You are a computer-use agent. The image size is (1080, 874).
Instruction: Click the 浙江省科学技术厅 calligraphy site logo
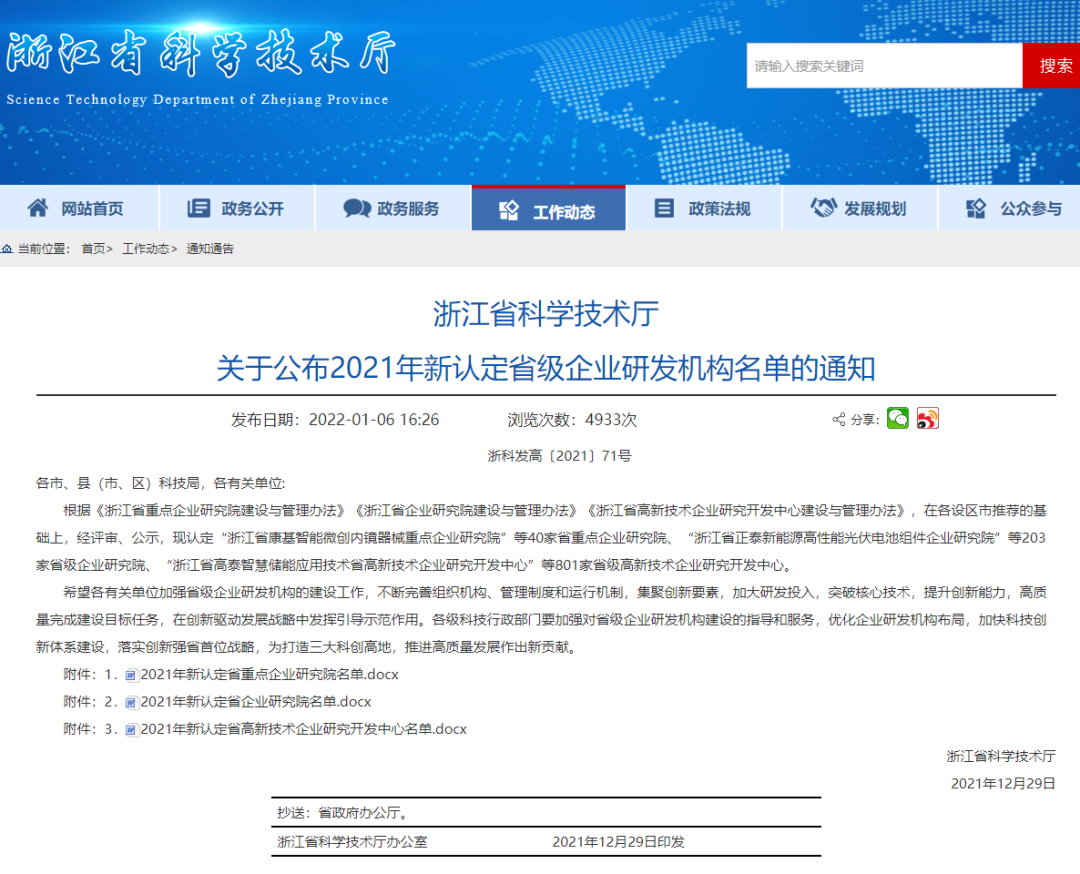[200, 53]
